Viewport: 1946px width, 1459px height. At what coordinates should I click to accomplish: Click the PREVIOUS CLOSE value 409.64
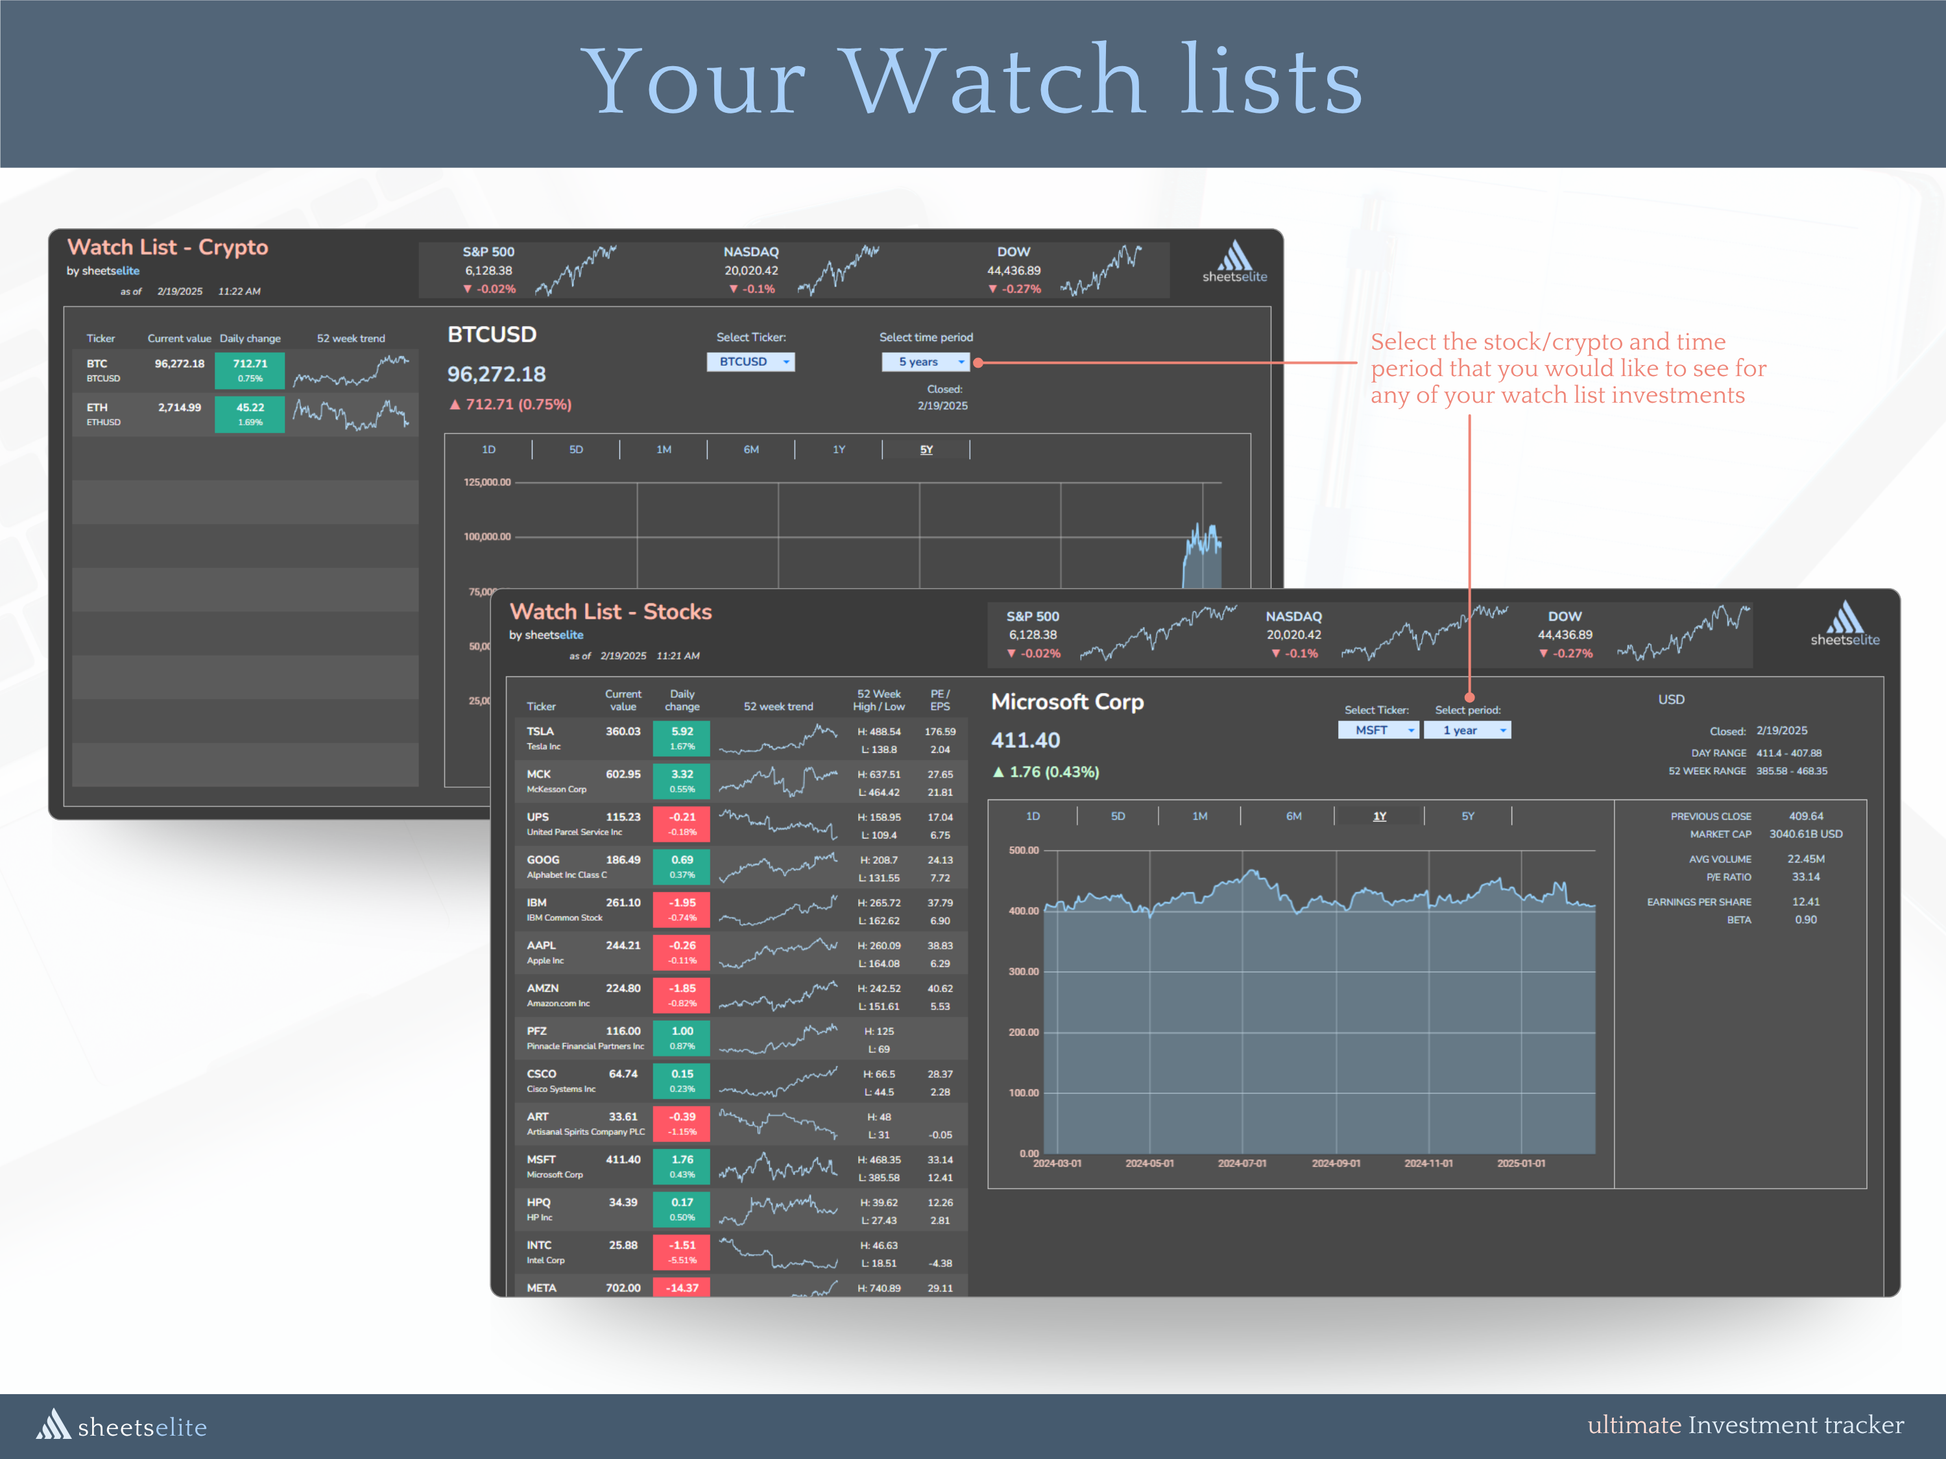[1805, 816]
